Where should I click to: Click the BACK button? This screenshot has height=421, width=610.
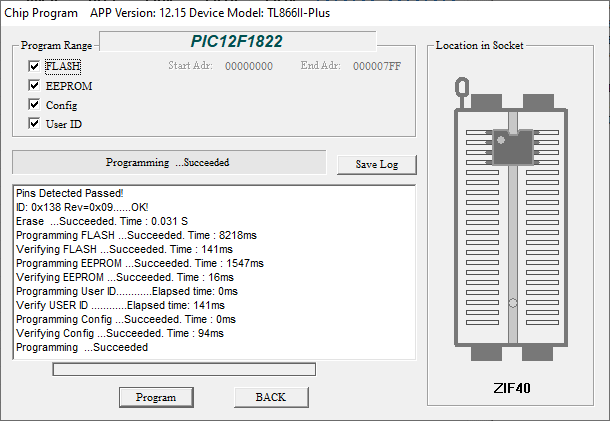[x=271, y=397]
